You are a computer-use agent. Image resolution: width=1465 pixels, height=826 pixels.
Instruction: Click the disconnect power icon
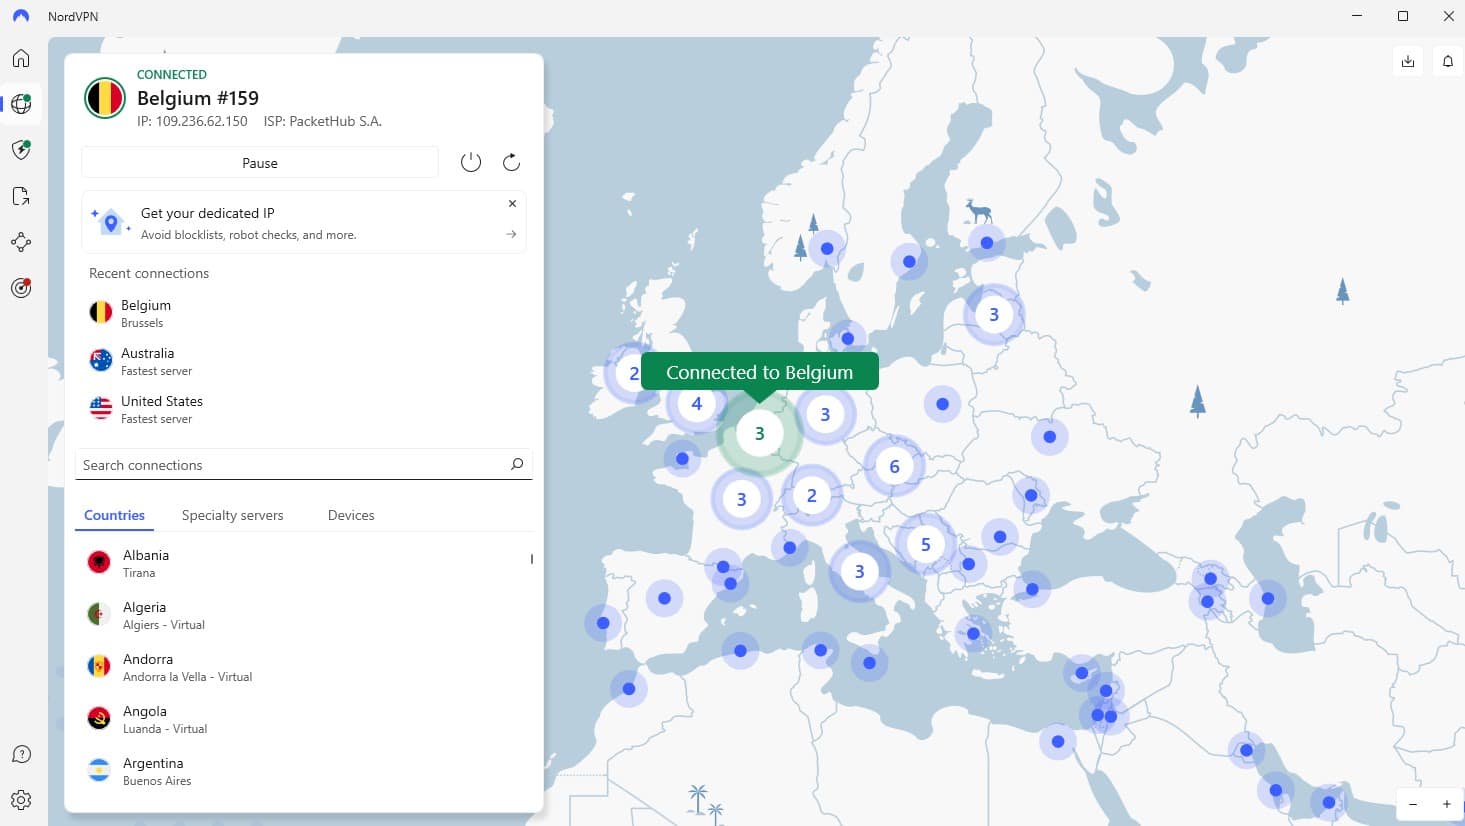pos(471,162)
